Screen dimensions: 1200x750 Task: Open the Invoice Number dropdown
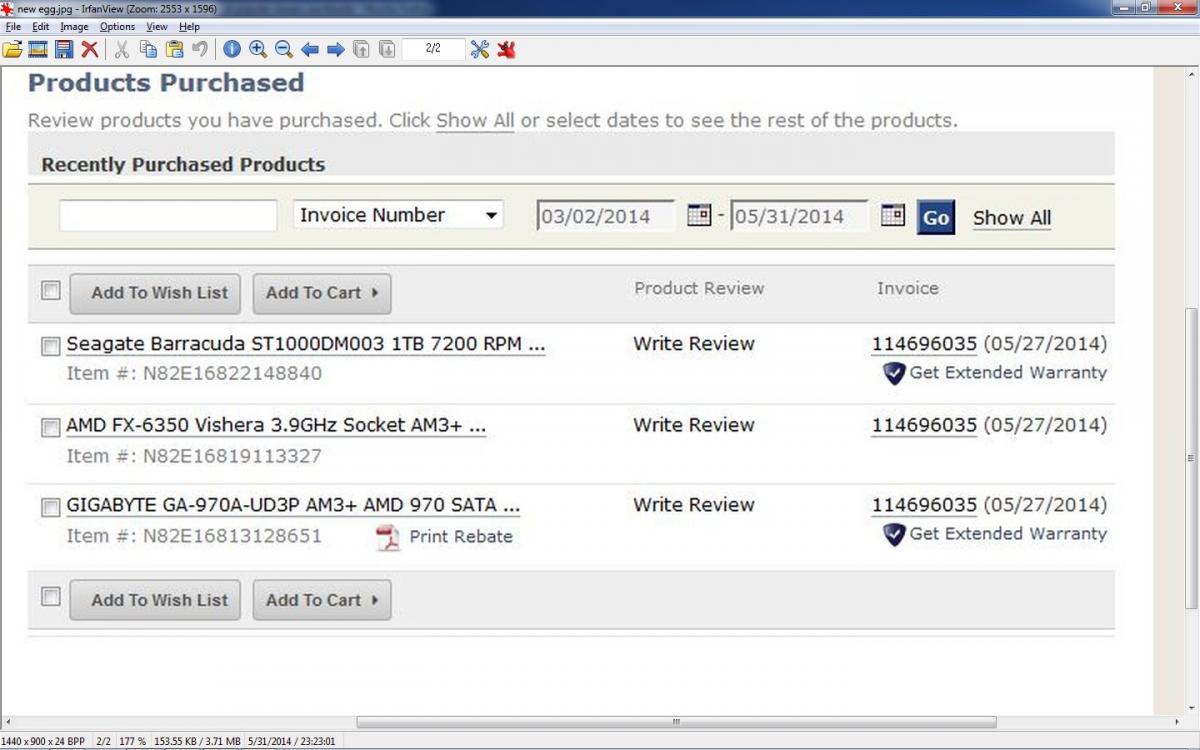[398, 215]
